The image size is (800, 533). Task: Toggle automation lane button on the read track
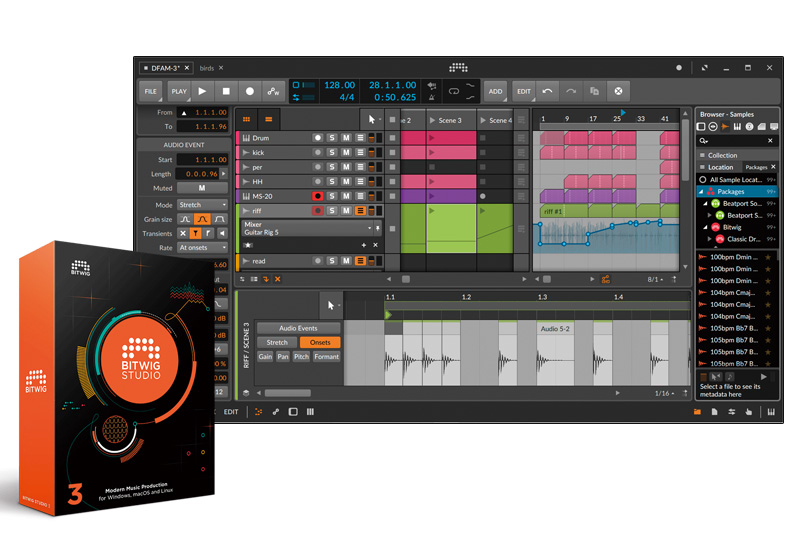coord(360,261)
